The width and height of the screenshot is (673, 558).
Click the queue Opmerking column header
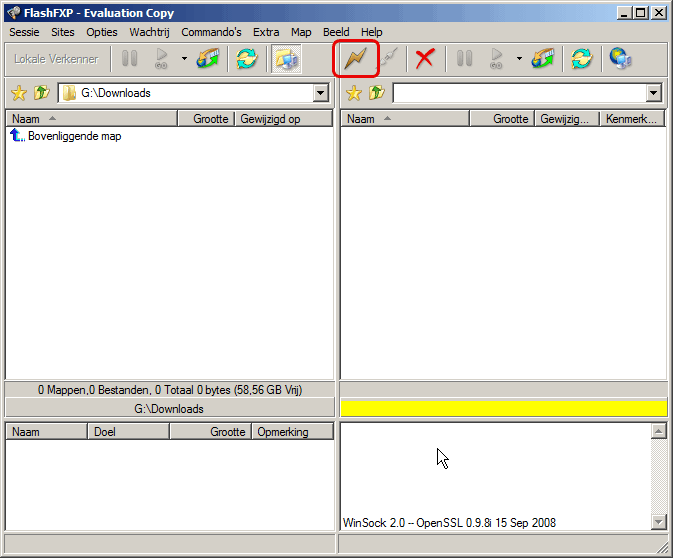pyautogui.click(x=292, y=431)
